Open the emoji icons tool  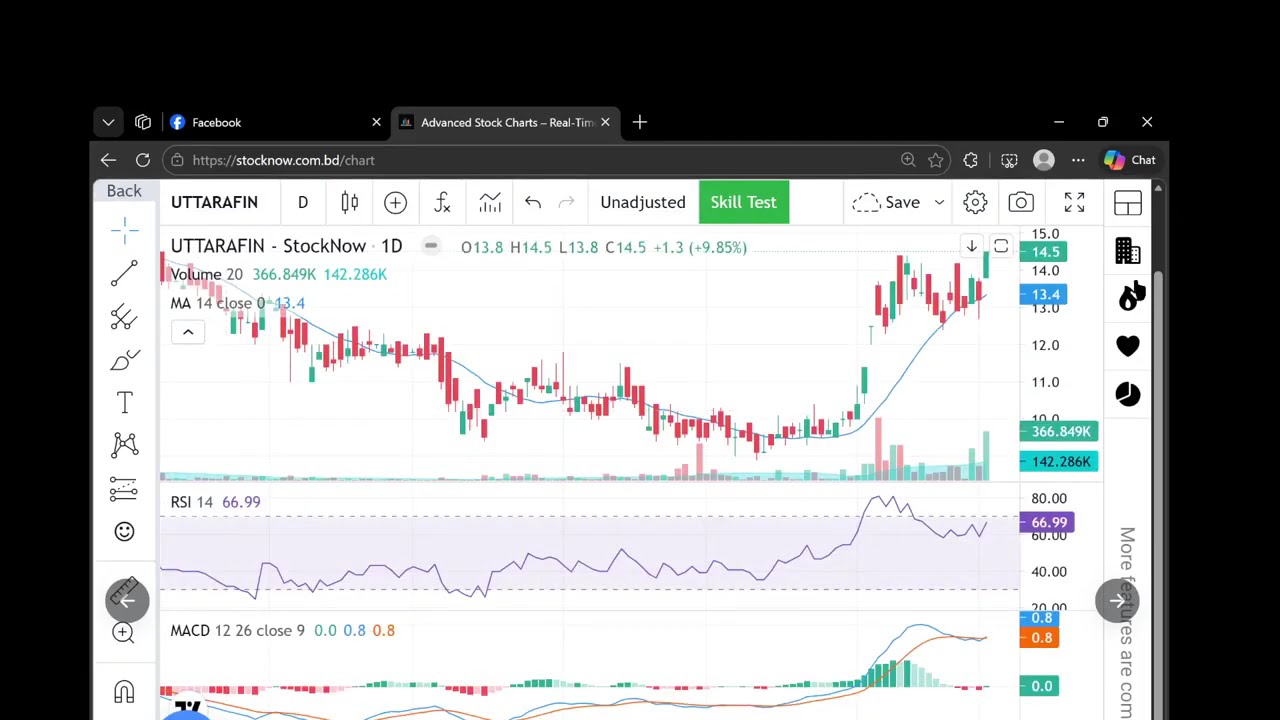pos(124,531)
